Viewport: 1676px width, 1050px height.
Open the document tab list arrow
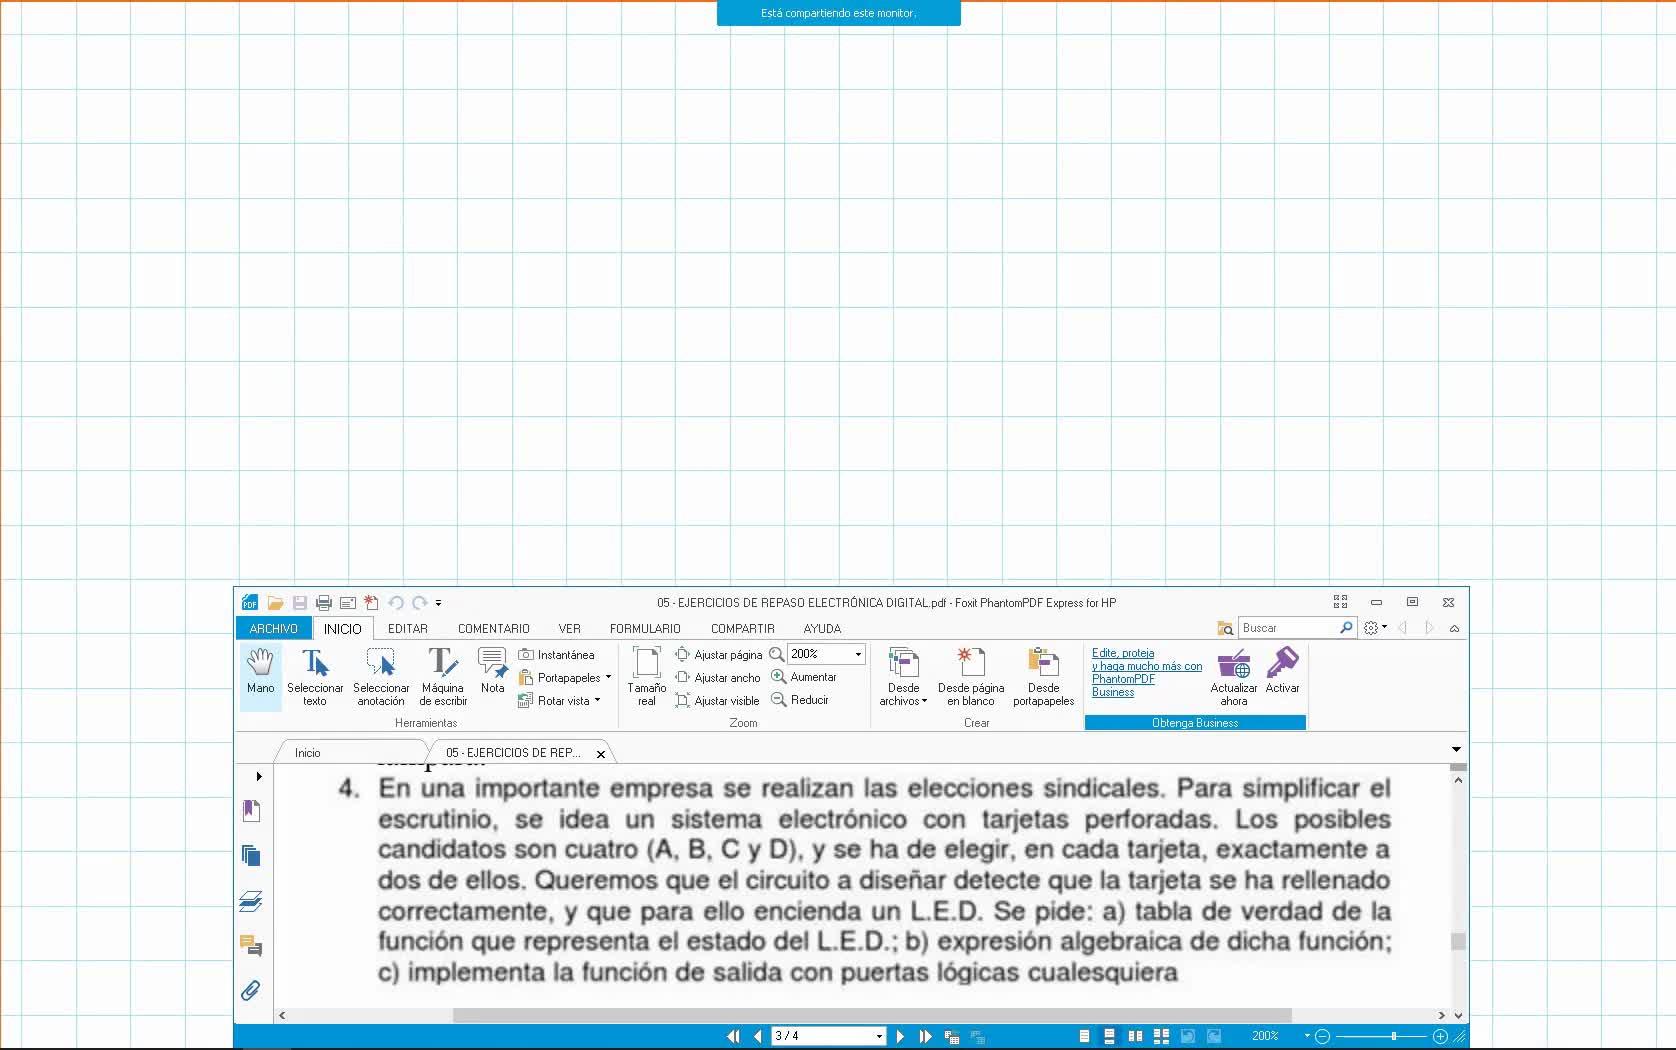tap(1456, 750)
